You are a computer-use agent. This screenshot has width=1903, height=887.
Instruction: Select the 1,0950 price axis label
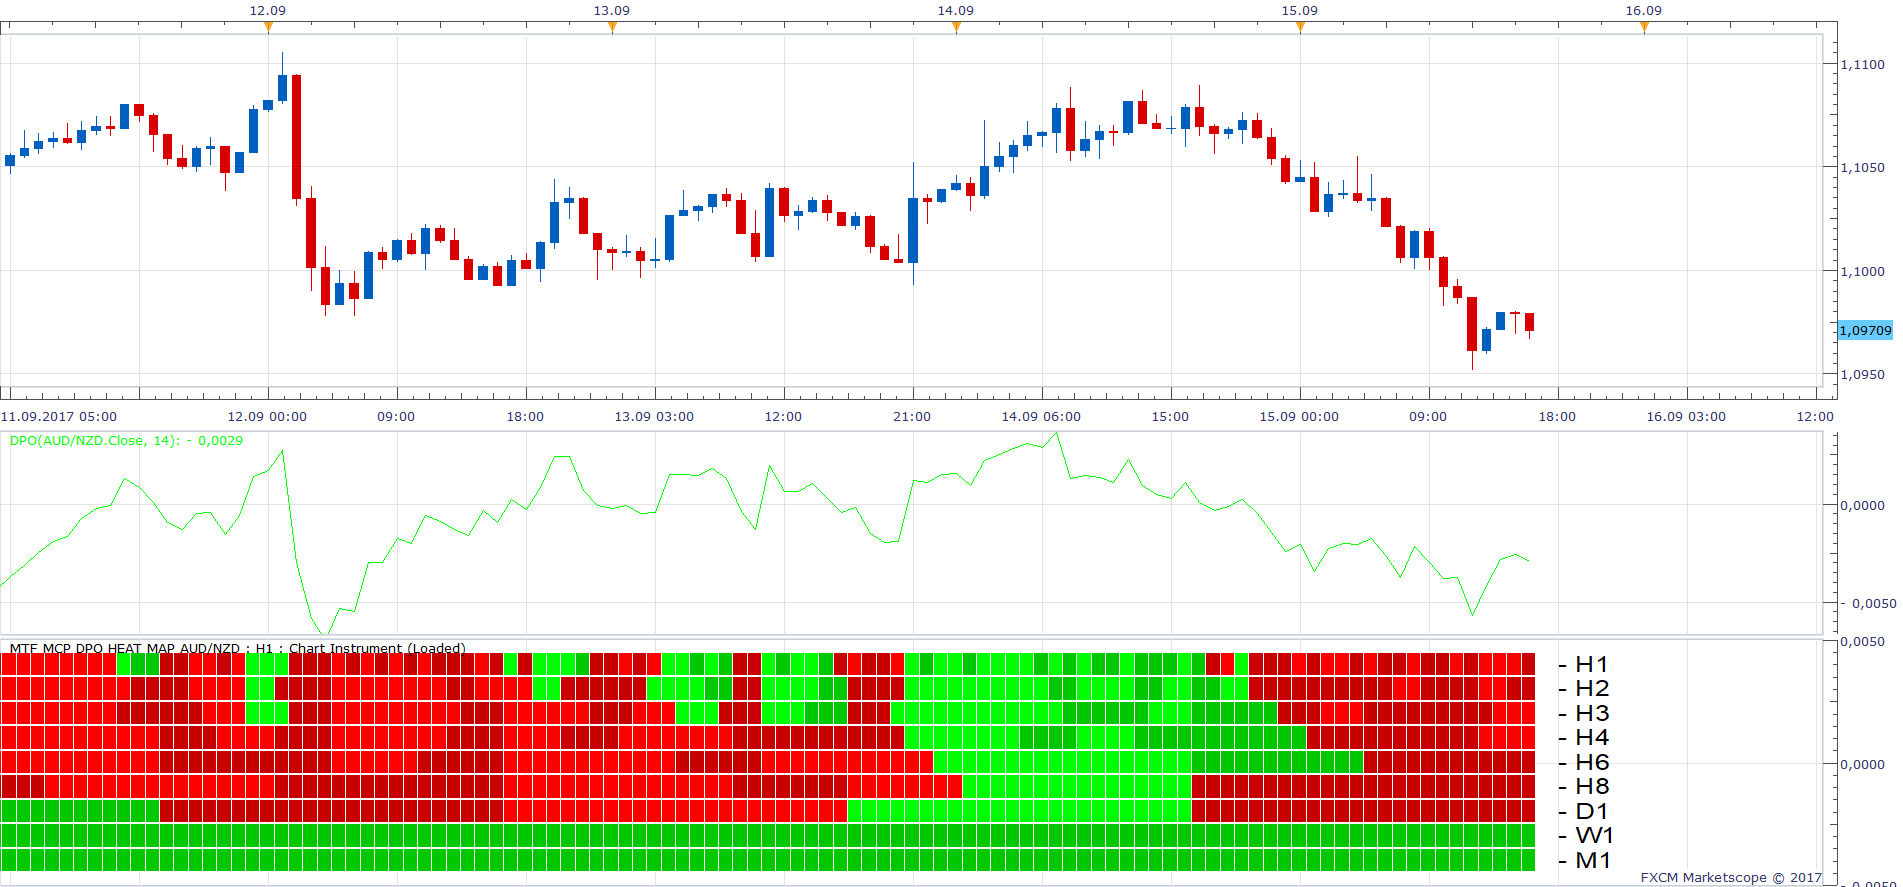[1862, 375]
